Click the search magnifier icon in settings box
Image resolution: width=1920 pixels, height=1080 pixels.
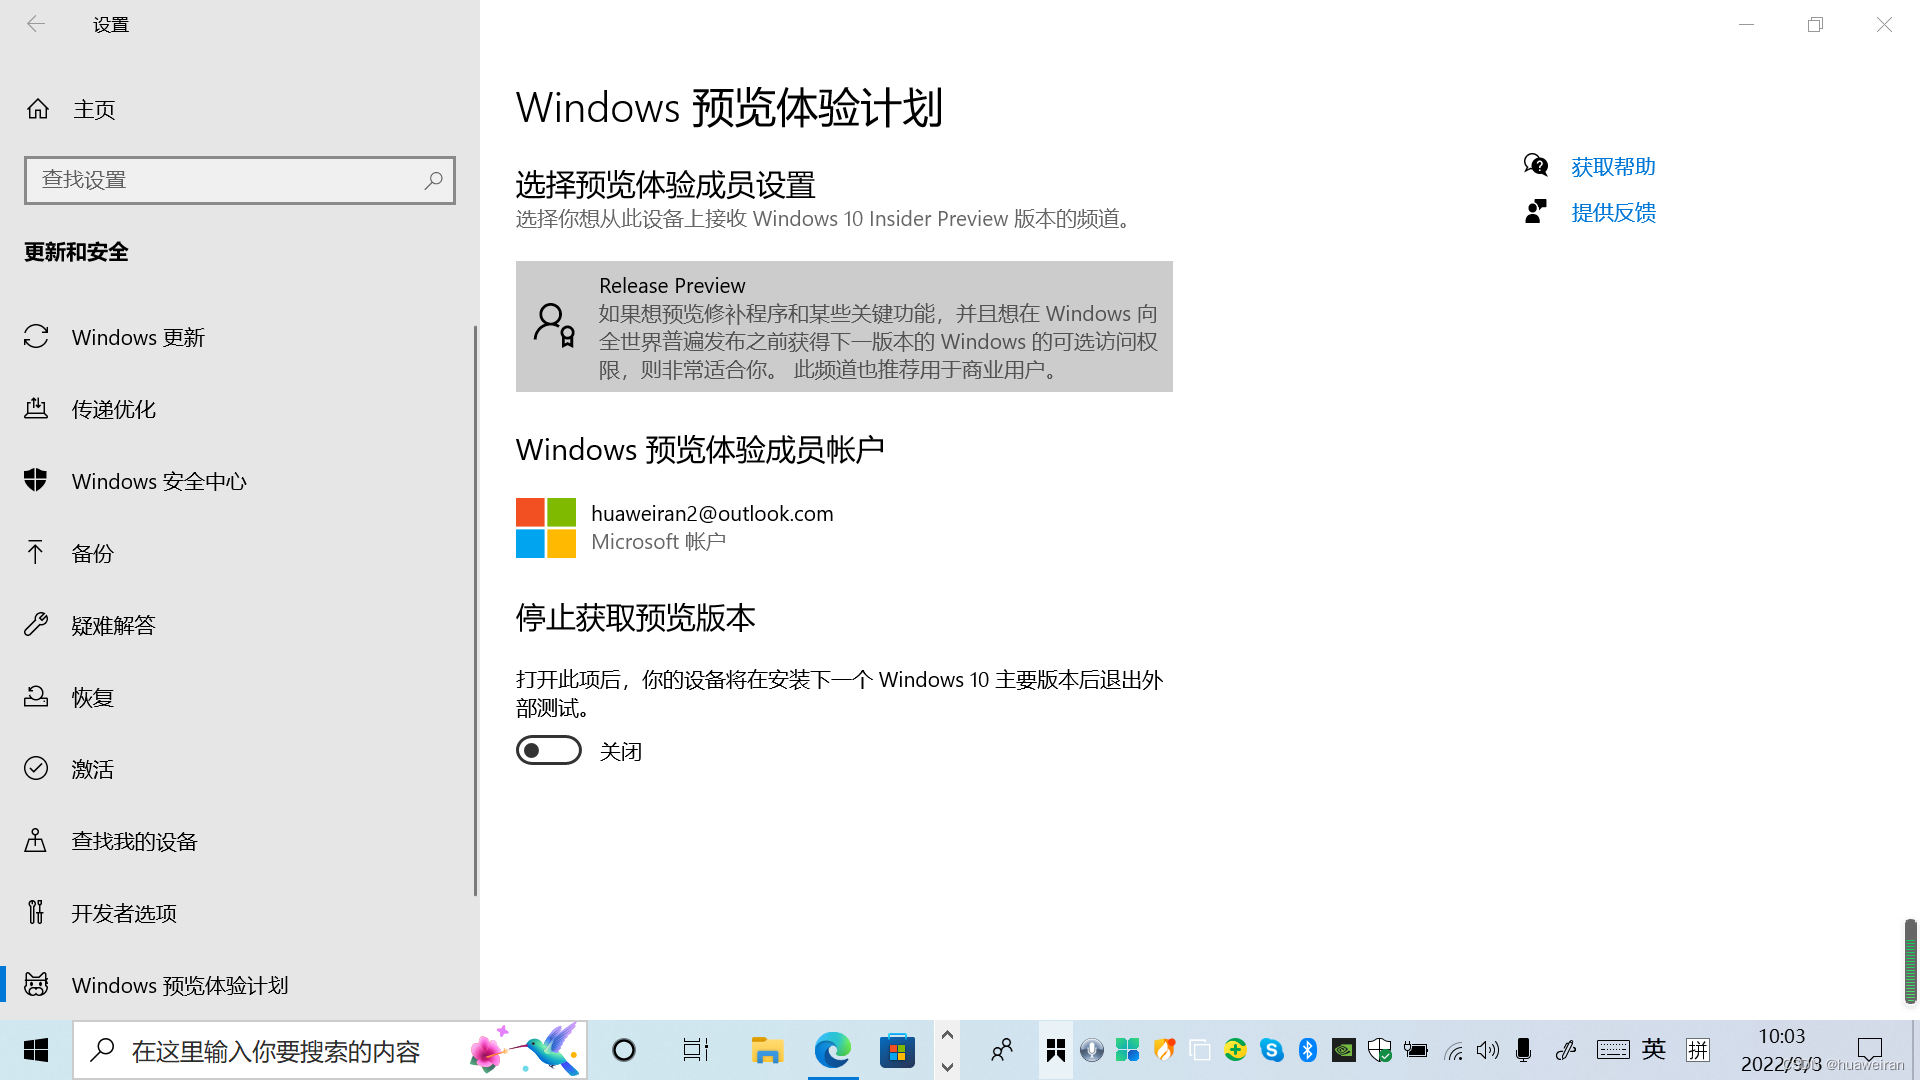433,180
